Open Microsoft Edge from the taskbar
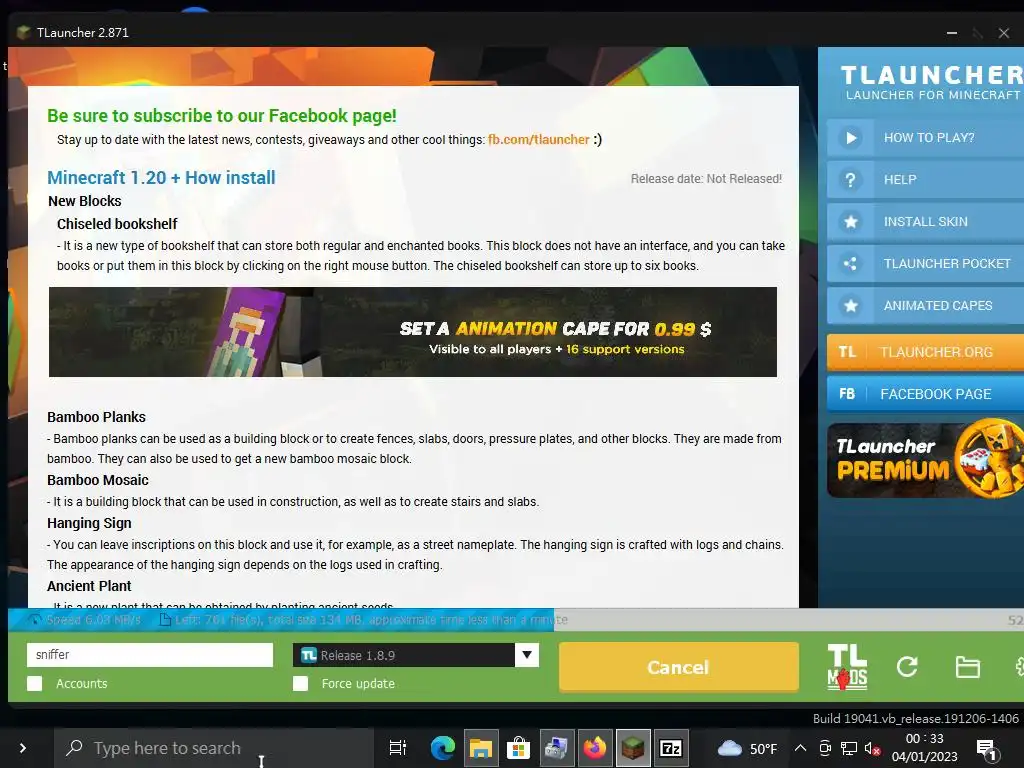 [442, 748]
